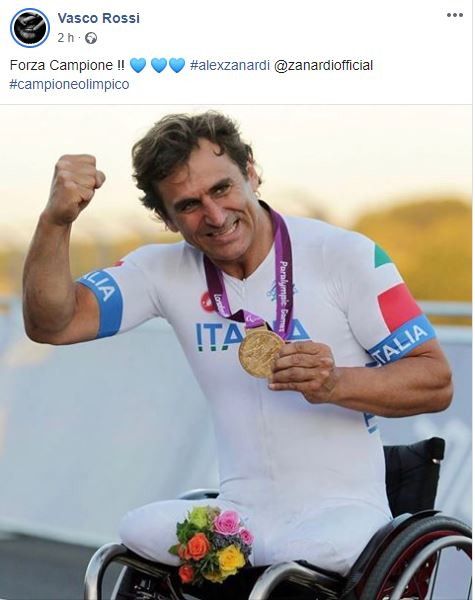Click the public globe privacy icon

(91, 38)
